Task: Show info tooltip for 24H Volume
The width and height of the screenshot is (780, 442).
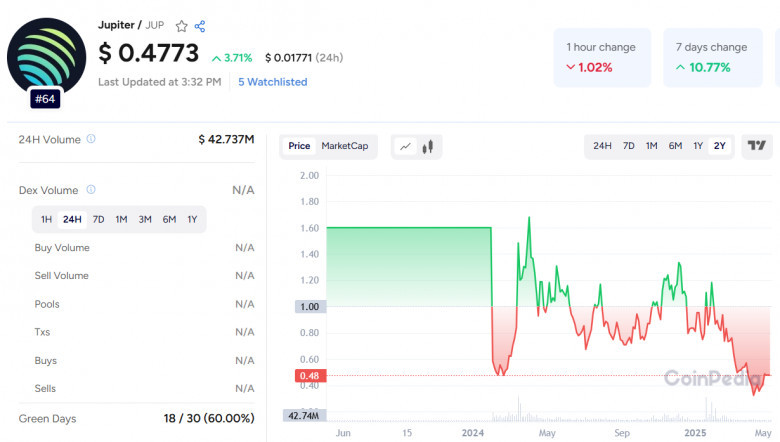Action: coord(91,139)
